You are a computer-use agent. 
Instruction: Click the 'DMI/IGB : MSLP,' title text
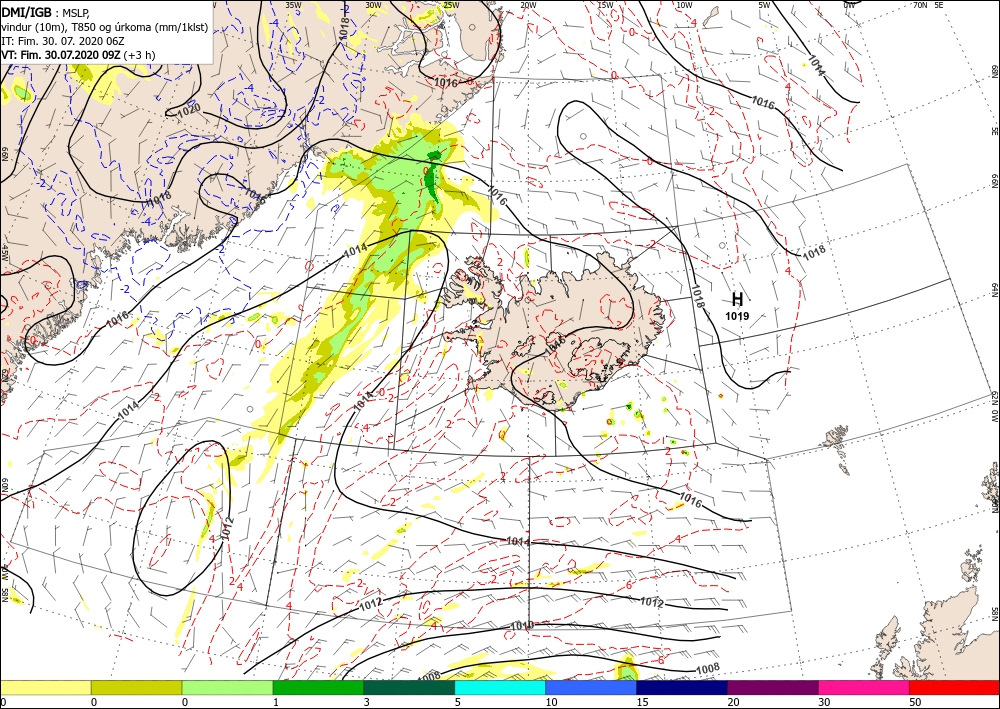point(47,11)
